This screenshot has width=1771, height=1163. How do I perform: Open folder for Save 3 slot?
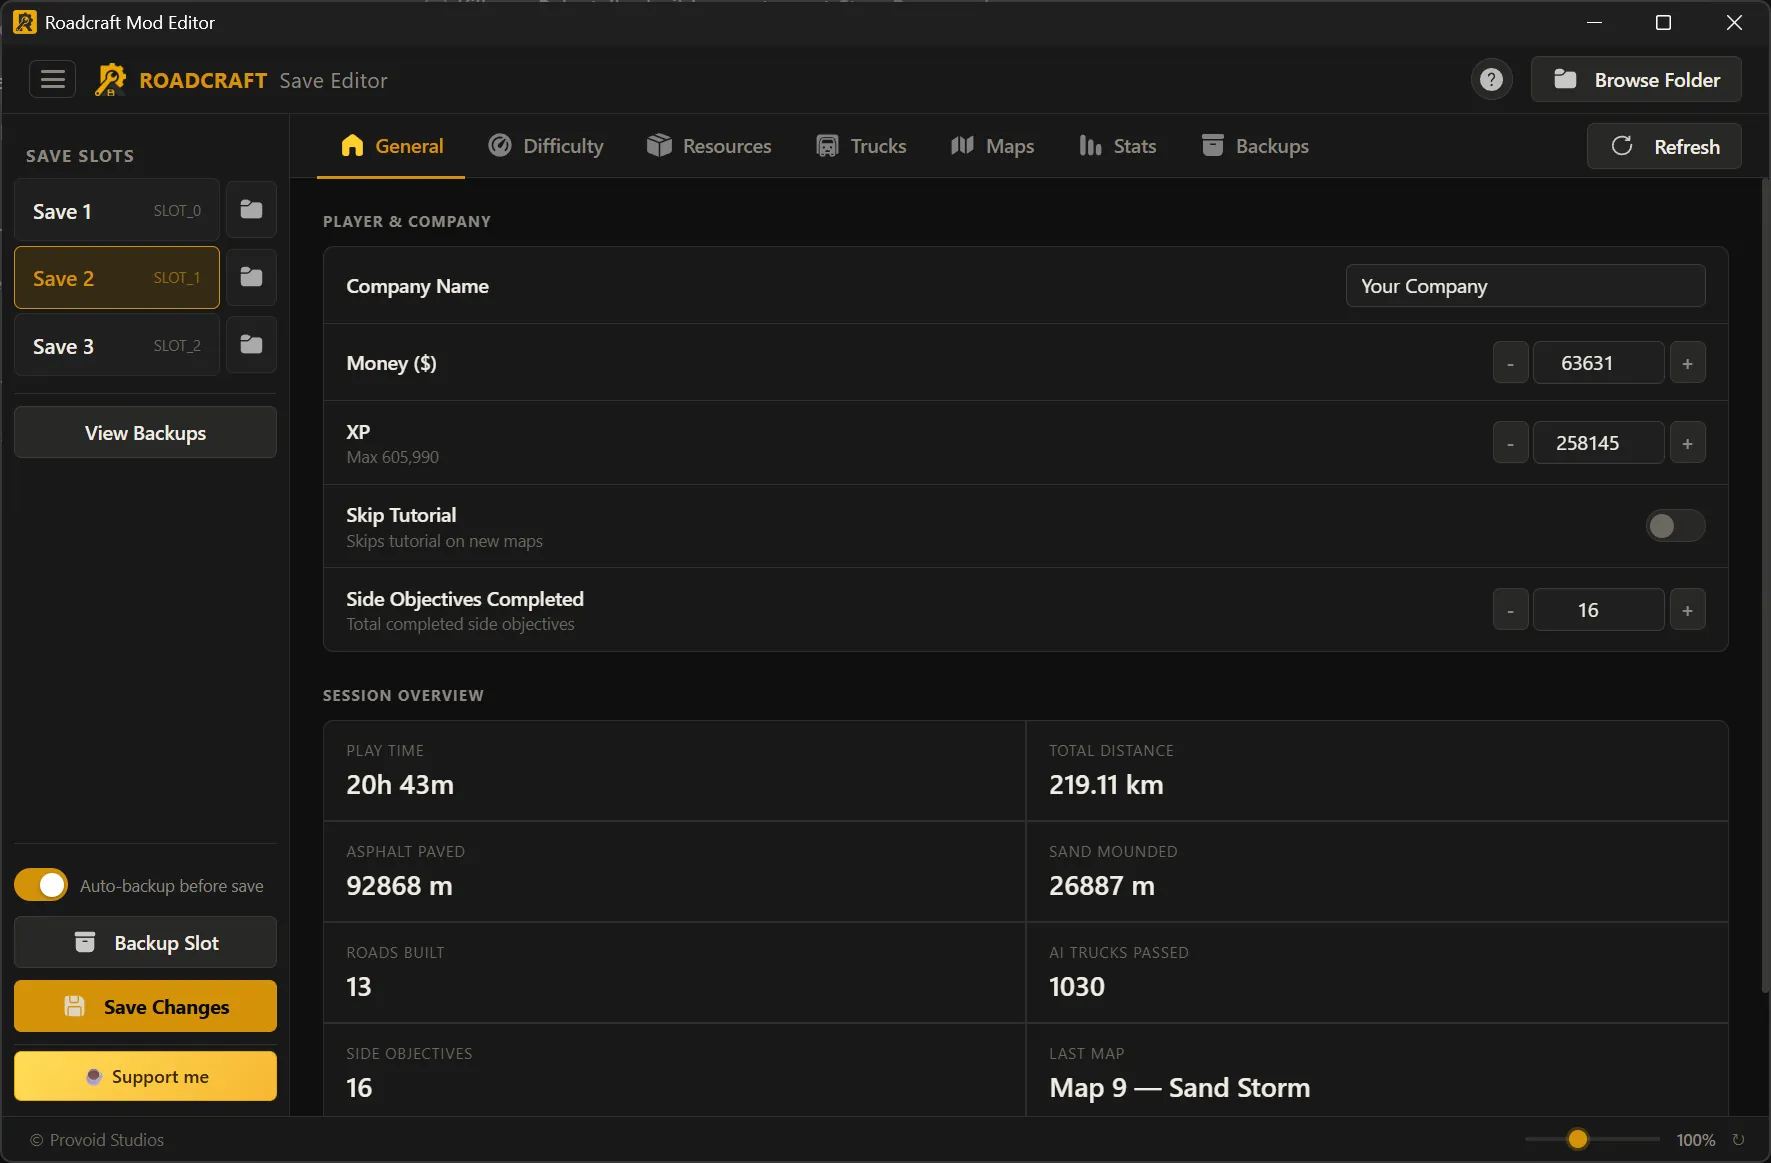[x=251, y=345]
